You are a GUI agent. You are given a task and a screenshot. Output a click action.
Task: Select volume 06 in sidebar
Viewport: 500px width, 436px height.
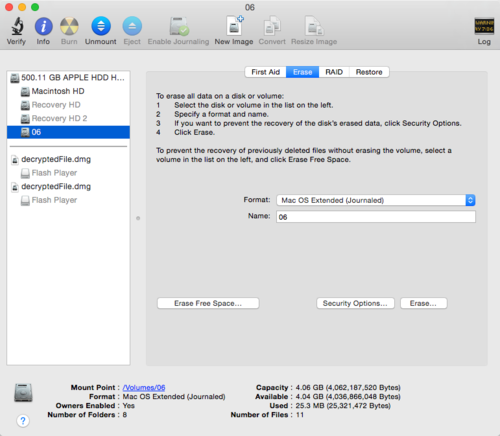tap(68, 132)
